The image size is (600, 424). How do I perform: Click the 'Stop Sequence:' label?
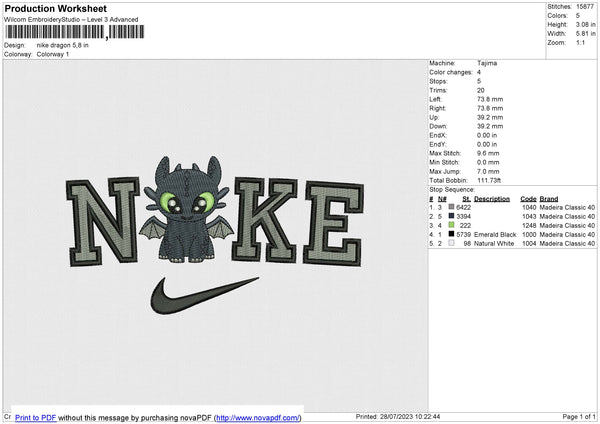tap(452, 189)
